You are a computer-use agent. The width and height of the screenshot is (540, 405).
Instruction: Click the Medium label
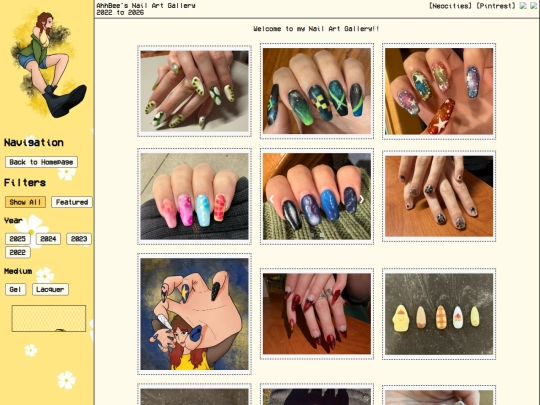coord(18,271)
